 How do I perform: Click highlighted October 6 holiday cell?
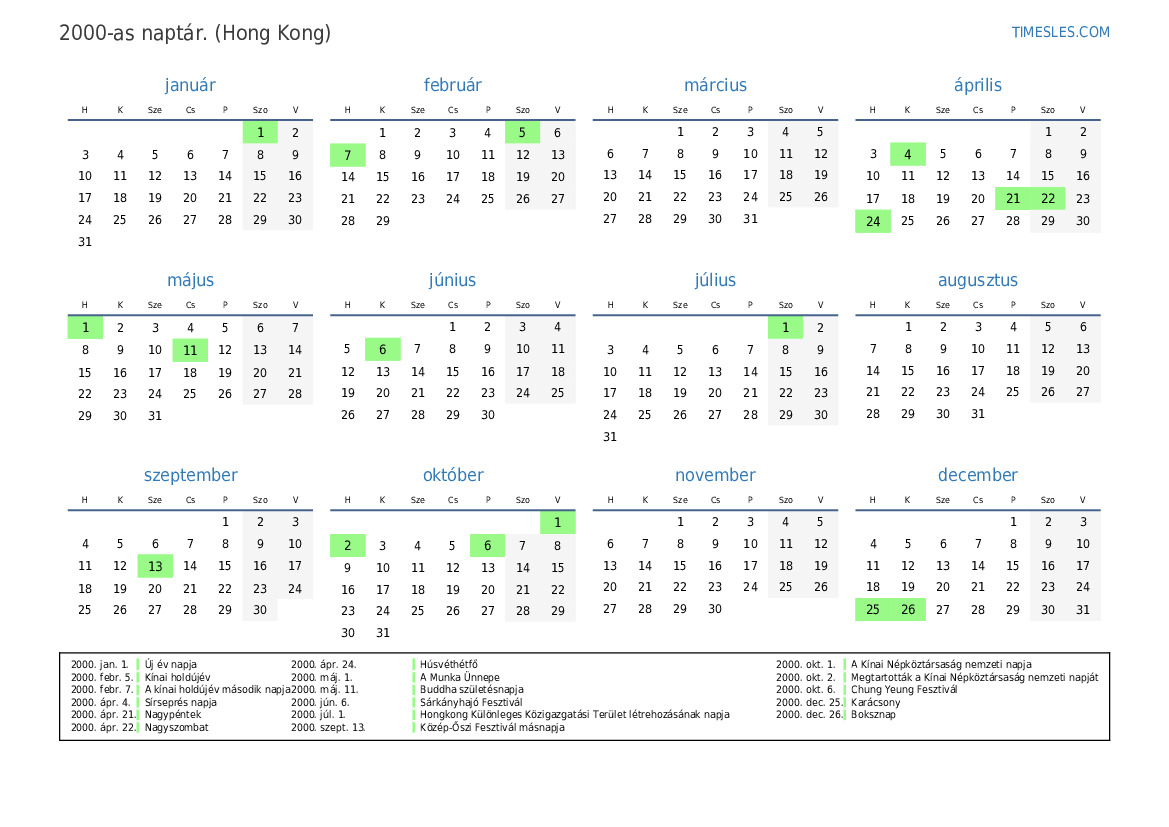point(488,545)
